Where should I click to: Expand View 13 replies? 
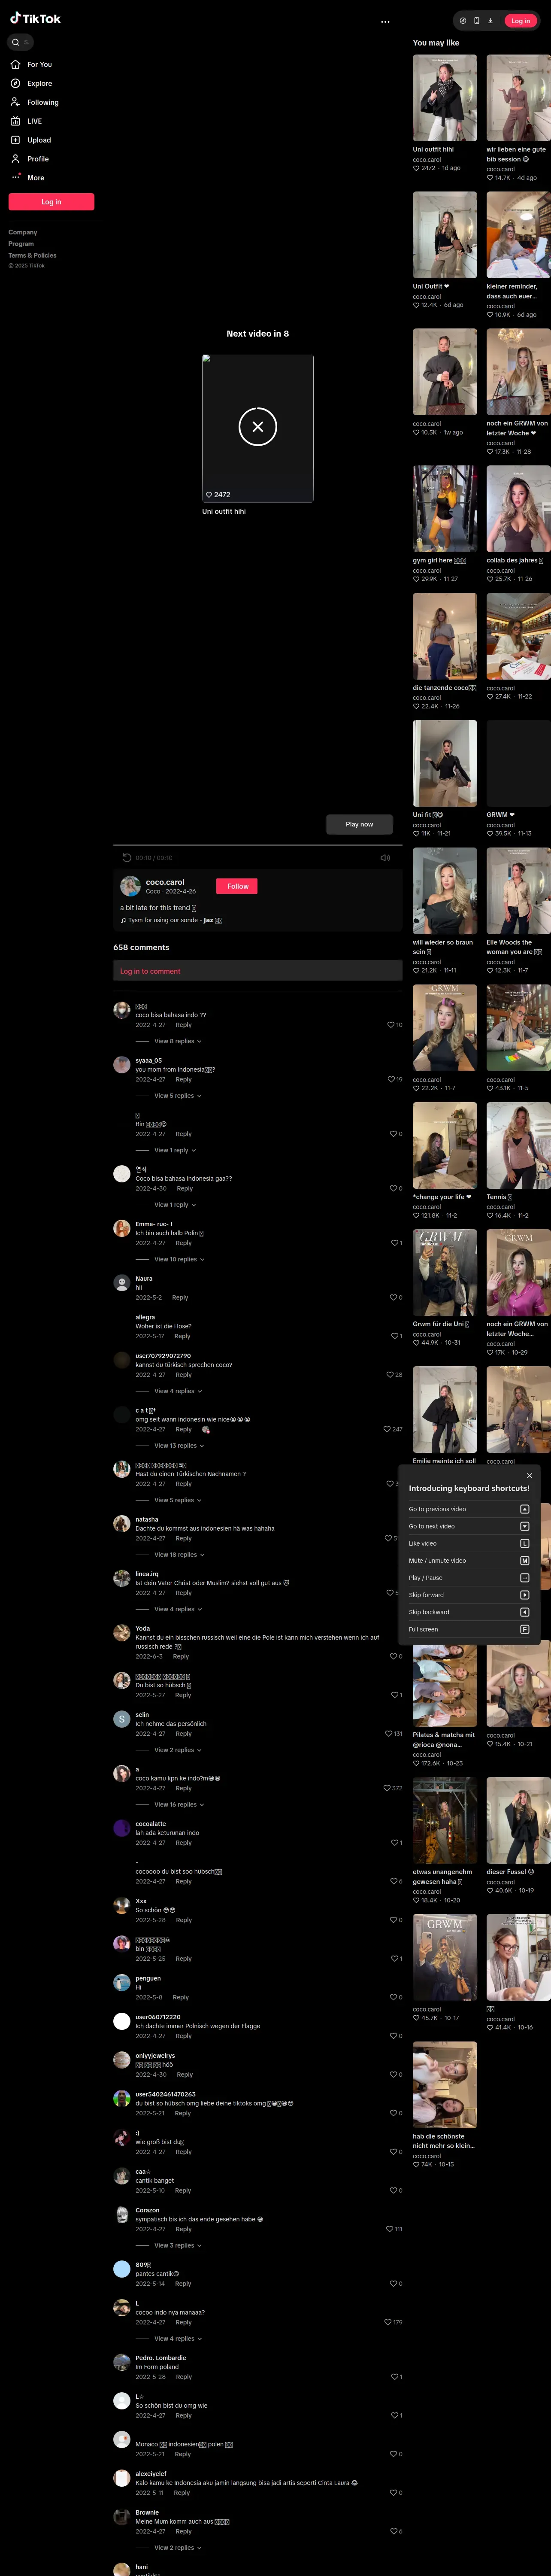(179, 1446)
